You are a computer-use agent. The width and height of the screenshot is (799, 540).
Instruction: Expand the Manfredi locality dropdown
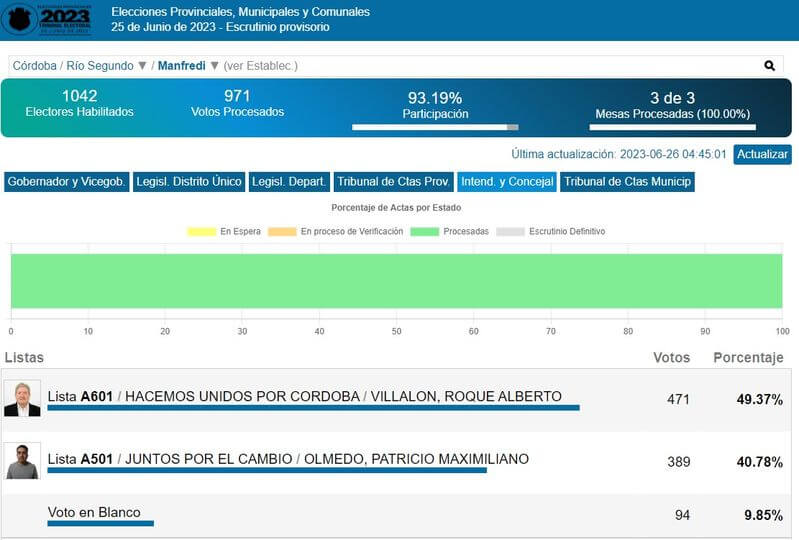pyautogui.click(x=214, y=66)
